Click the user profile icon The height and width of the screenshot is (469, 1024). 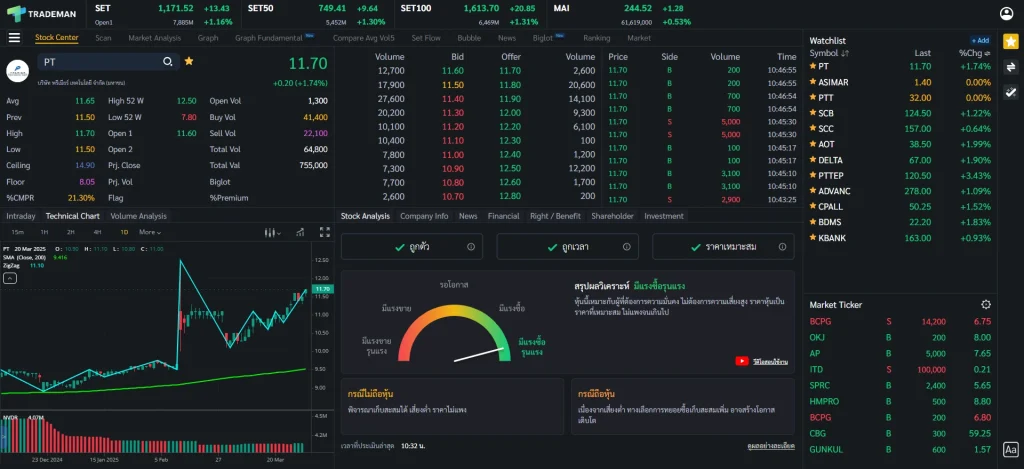click(x=1008, y=13)
